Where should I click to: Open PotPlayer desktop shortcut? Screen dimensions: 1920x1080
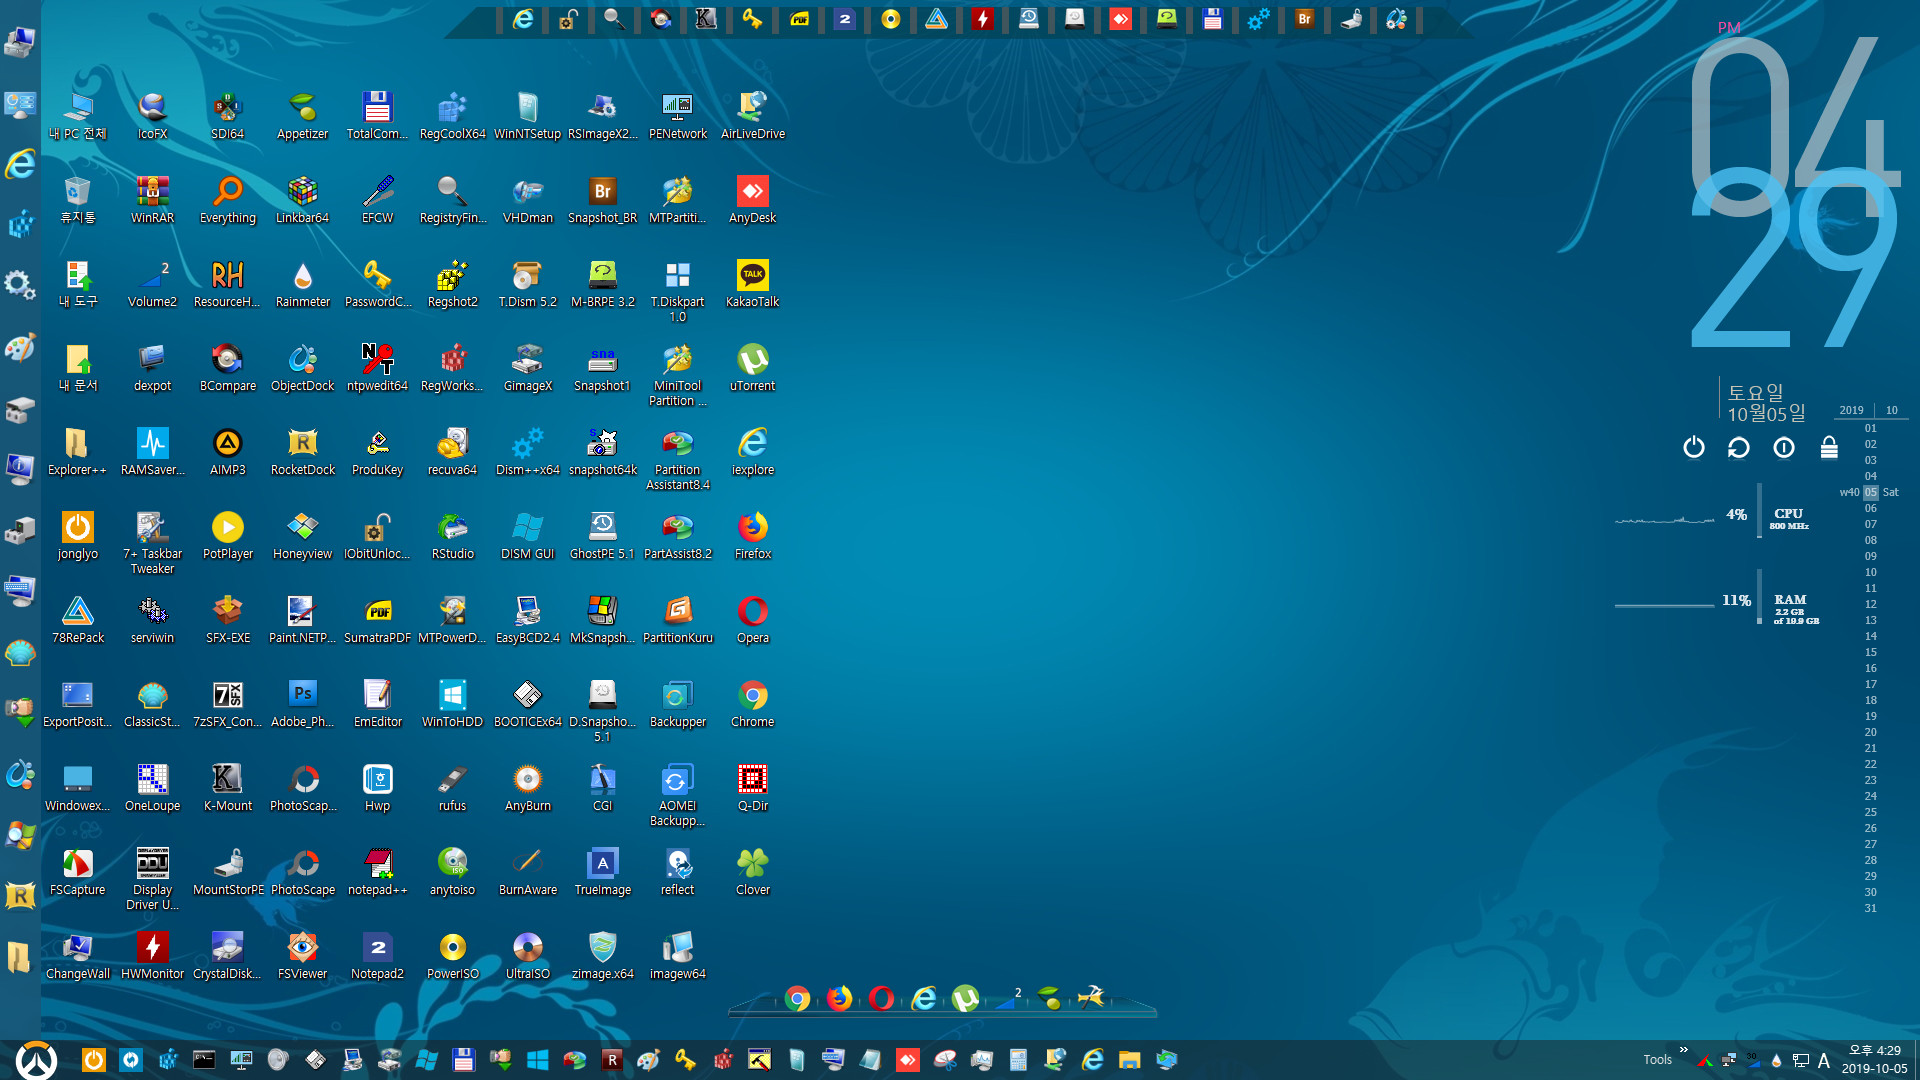(x=227, y=535)
